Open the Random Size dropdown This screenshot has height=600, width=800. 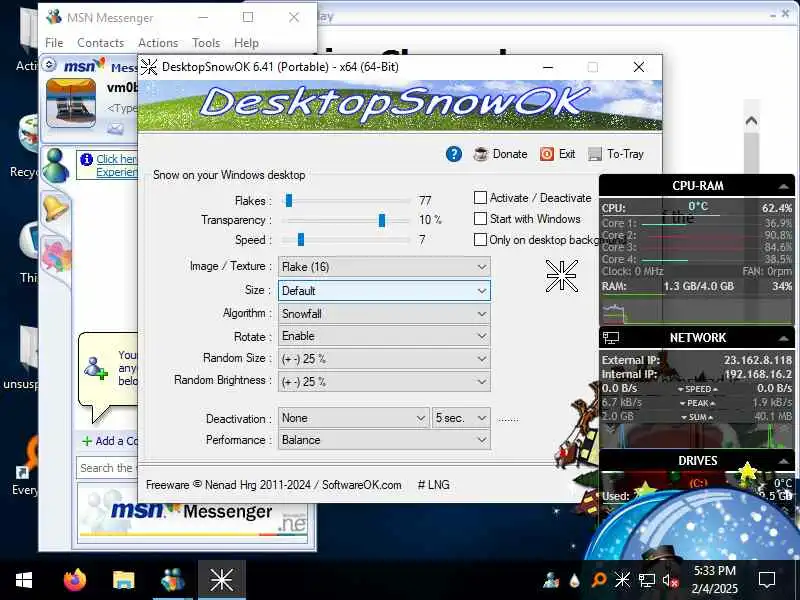(x=384, y=359)
